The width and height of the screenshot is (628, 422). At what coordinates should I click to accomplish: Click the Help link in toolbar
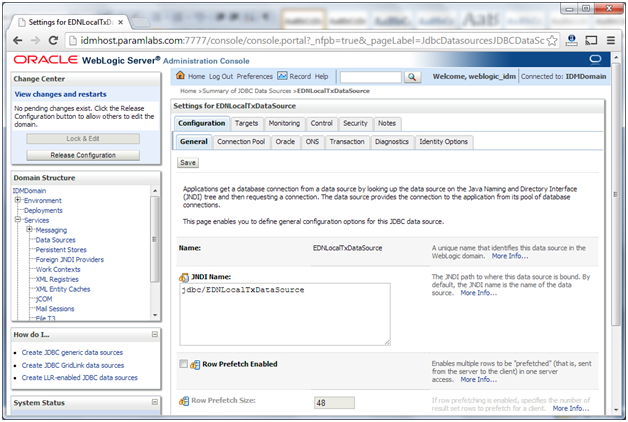tap(321, 76)
